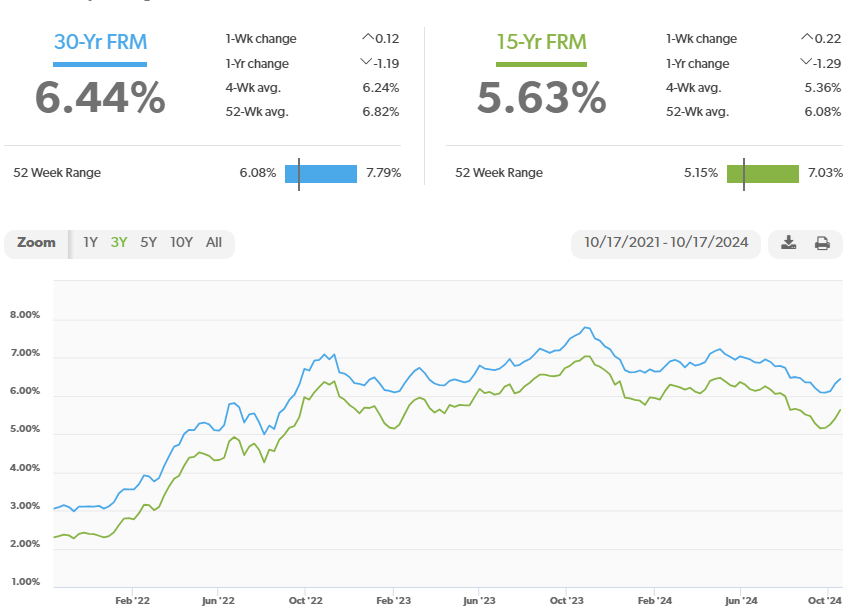
Task: Select the 30-Yr FRM heading
Action: [x=100, y=42]
